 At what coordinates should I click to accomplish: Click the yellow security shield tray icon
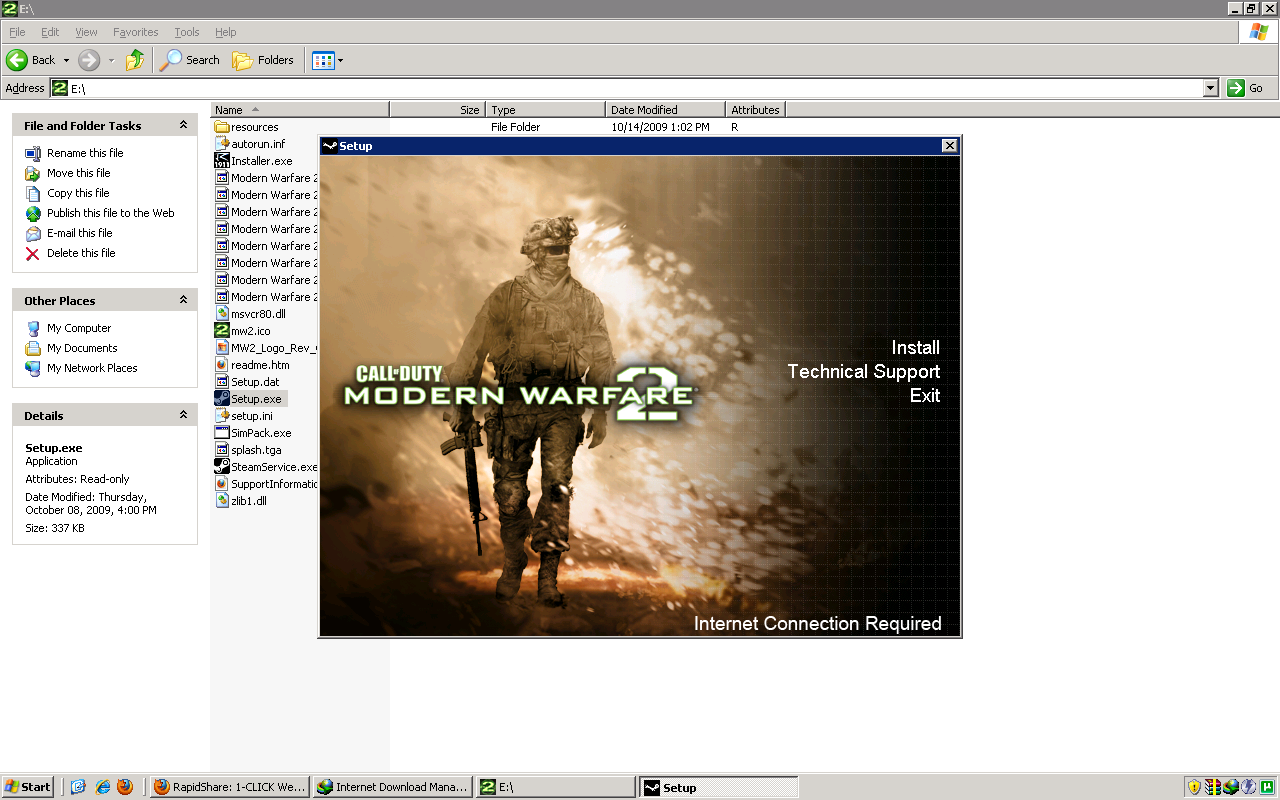pyautogui.click(x=1194, y=787)
